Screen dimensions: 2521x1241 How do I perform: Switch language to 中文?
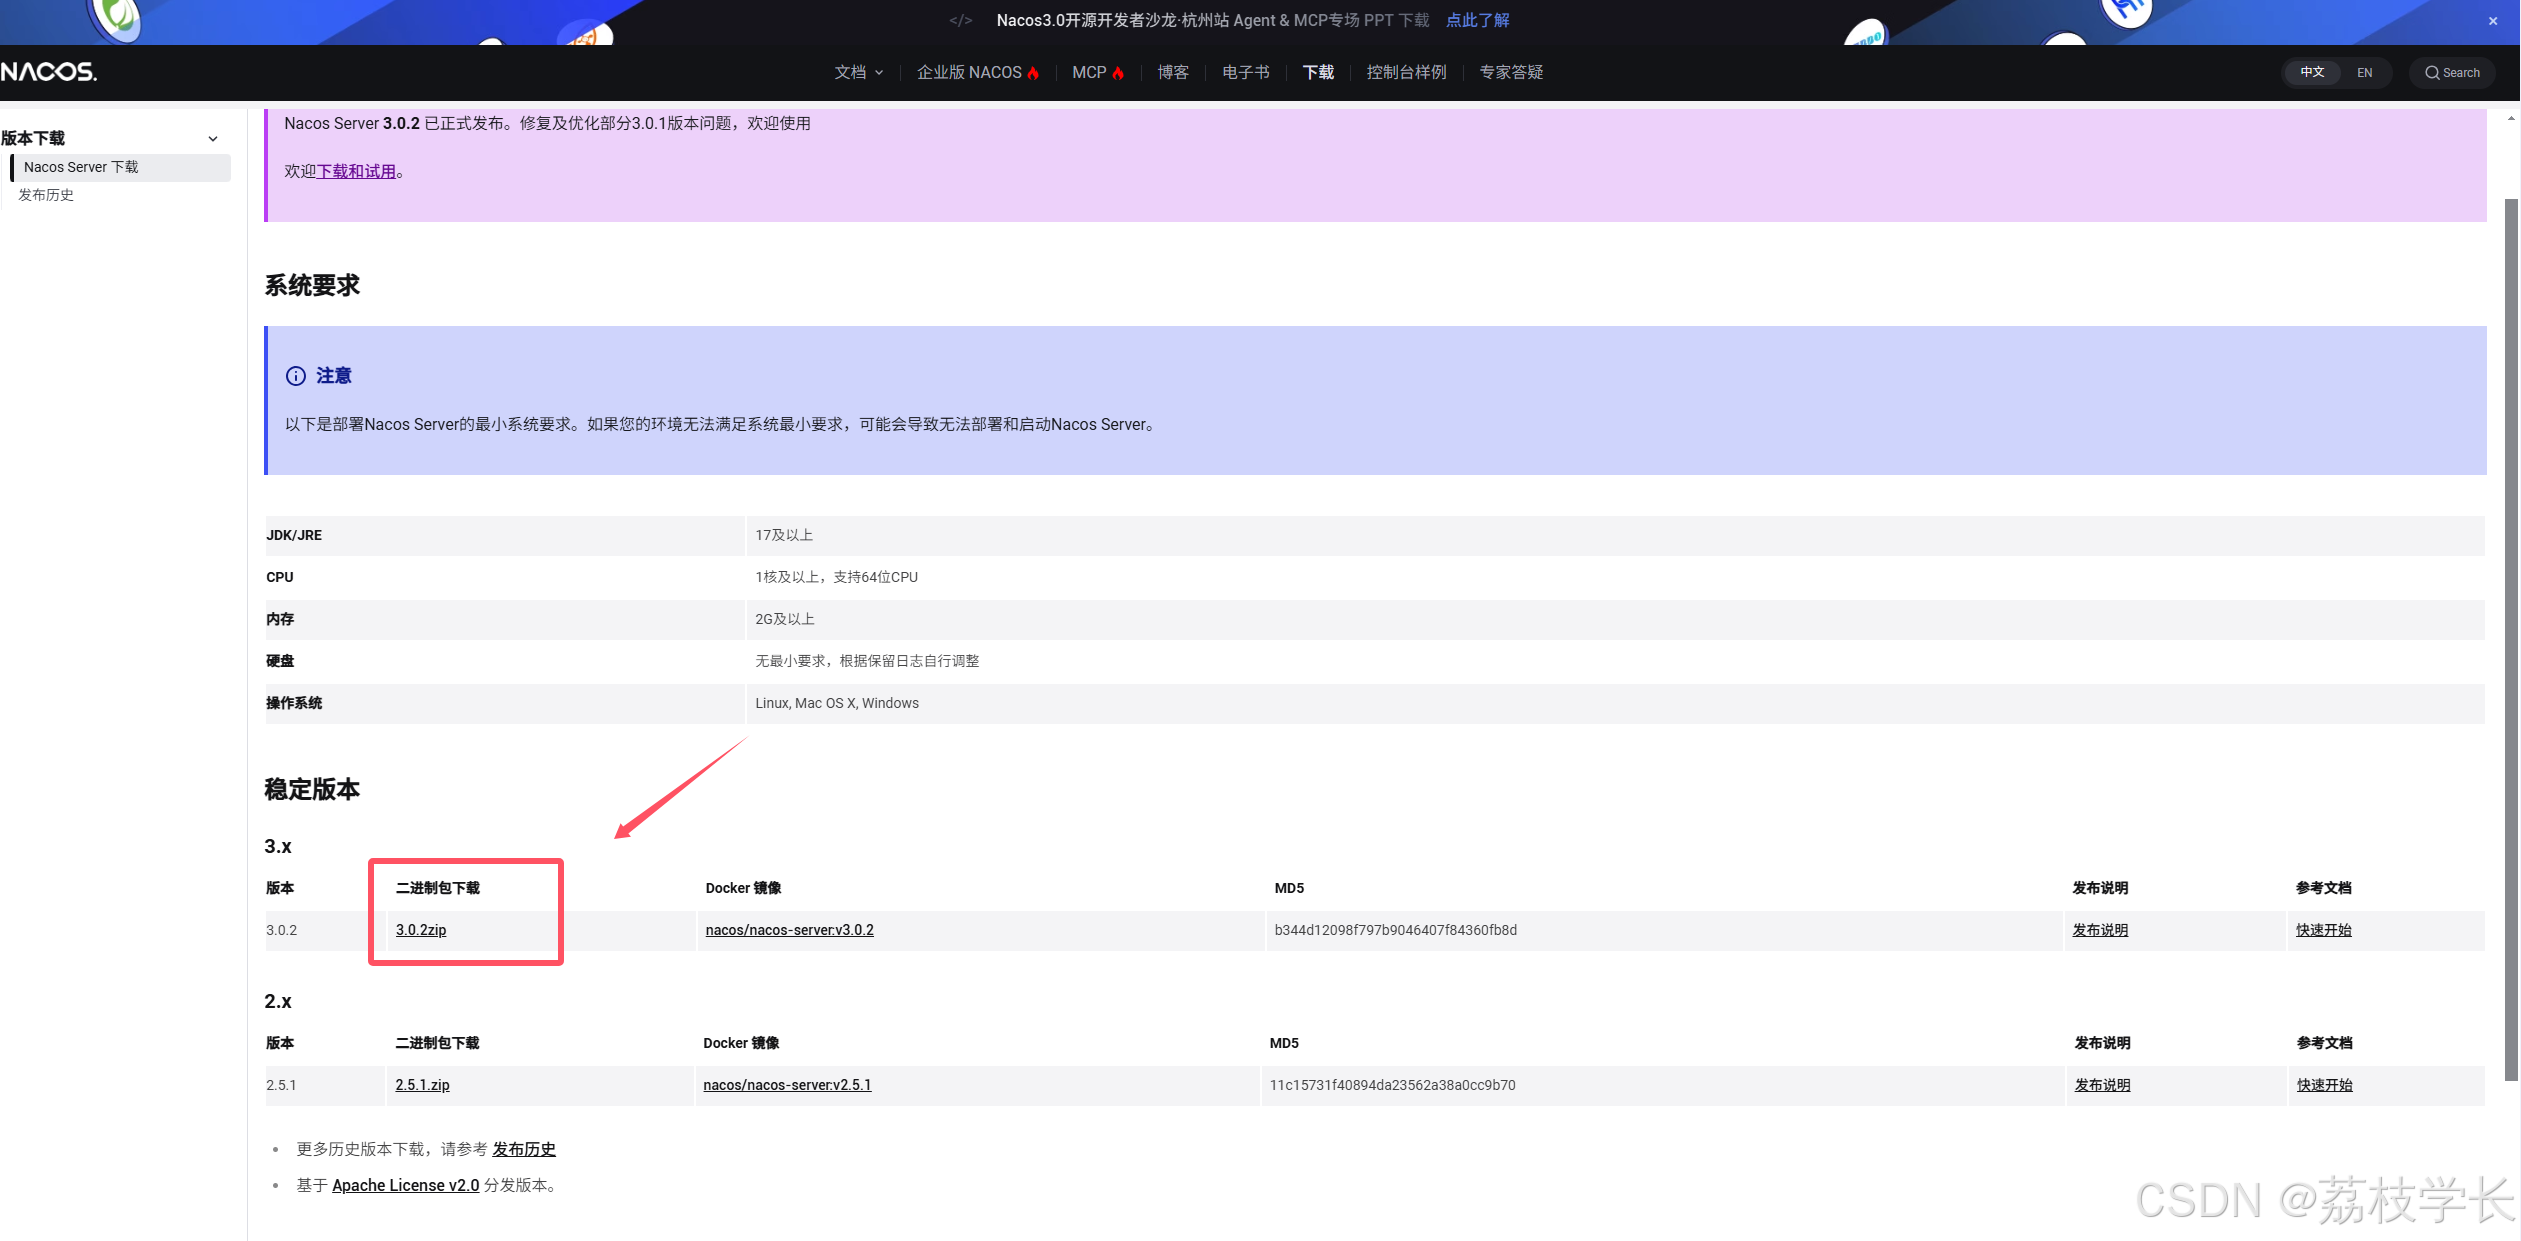(2312, 72)
